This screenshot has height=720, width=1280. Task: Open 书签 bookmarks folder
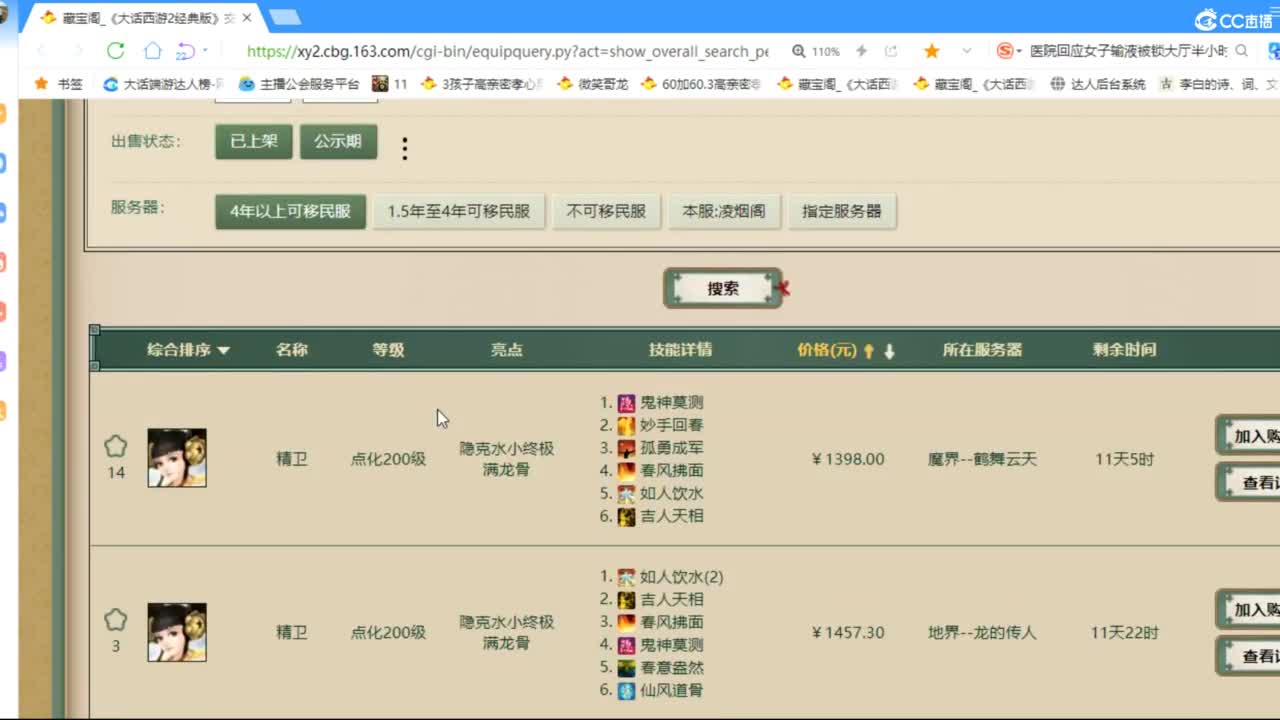pos(59,84)
